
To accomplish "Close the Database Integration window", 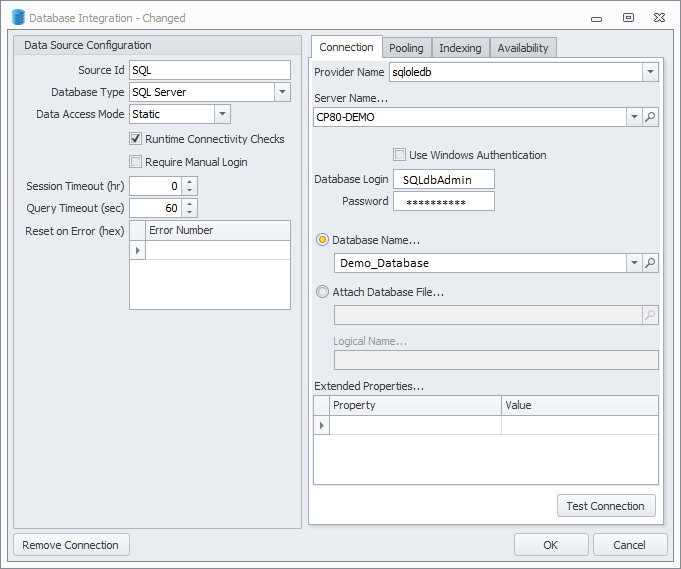I will (659, 17).
